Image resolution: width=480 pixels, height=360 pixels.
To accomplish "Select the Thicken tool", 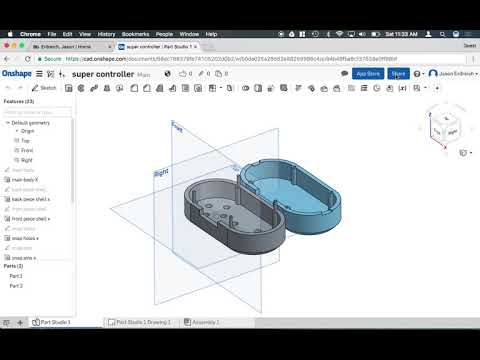I will point(120,88).
